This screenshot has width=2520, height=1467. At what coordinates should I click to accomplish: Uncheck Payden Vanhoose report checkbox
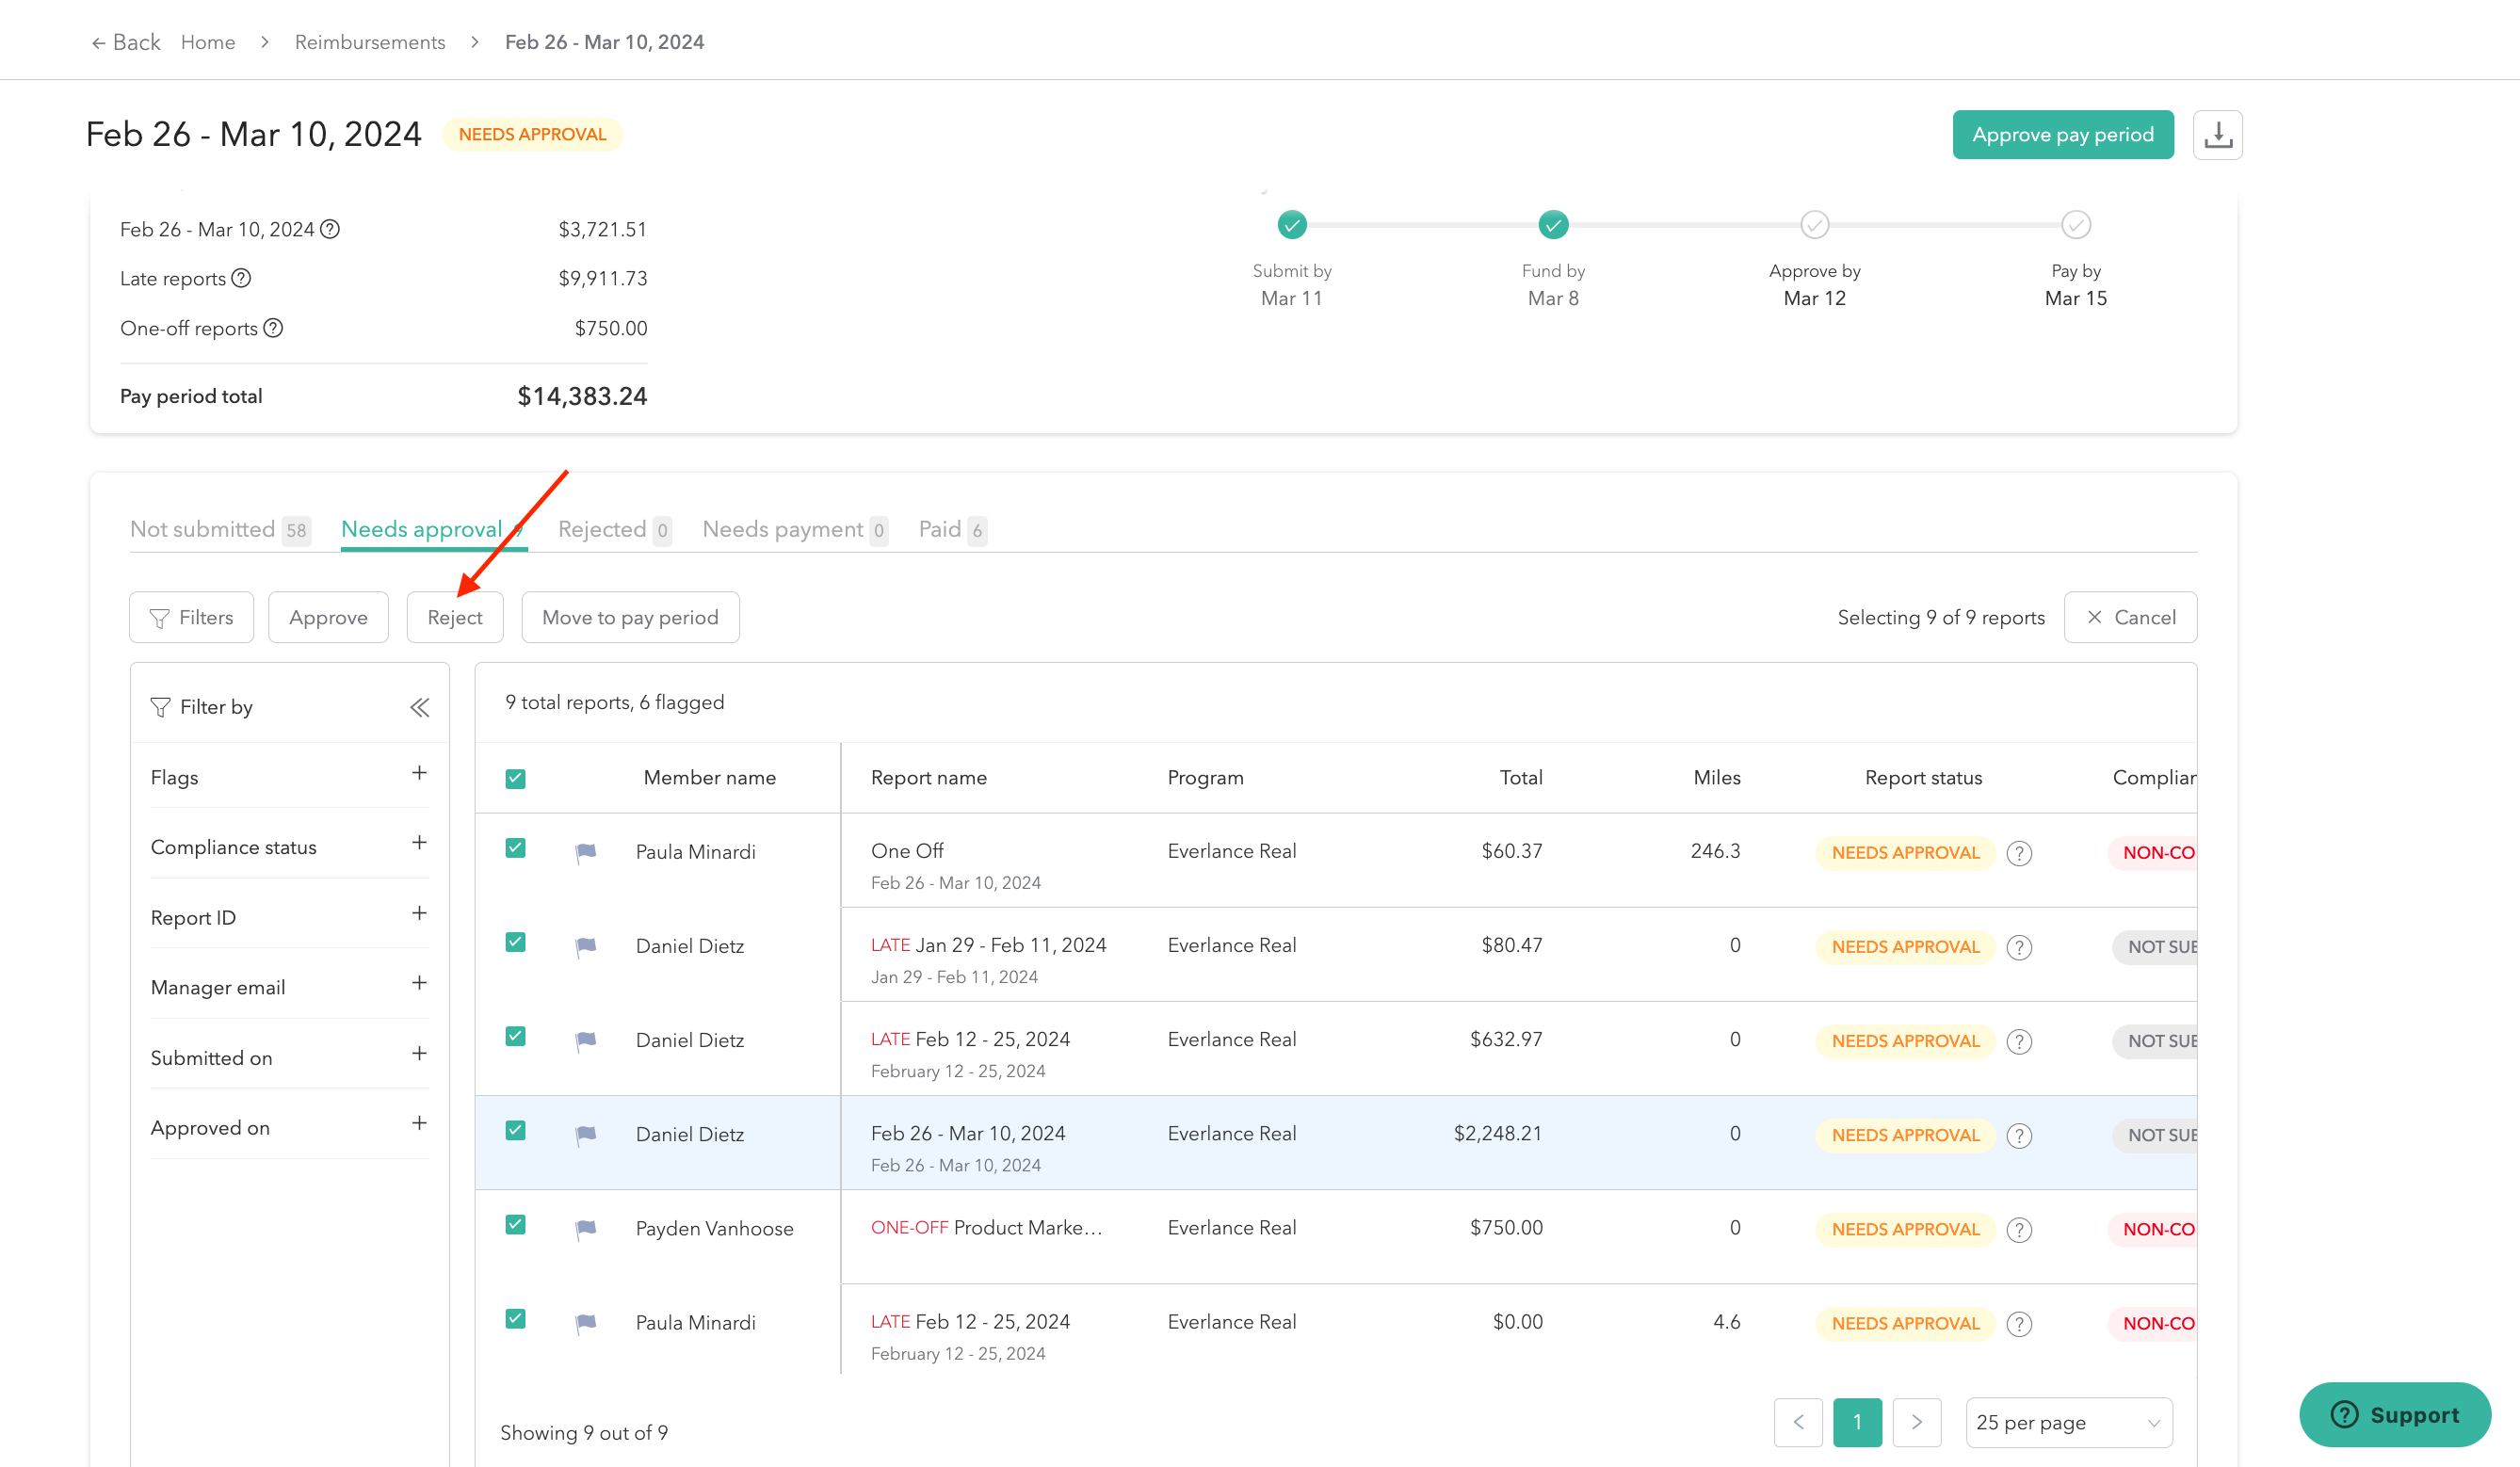click(x=516, y=1225)
